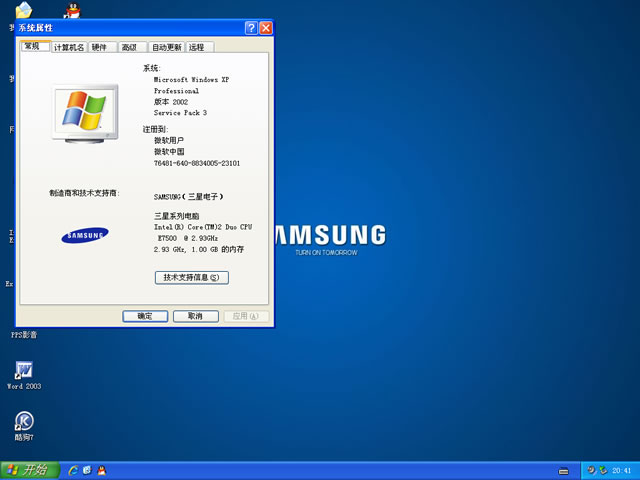Screen dimensions: 640x480
Task: Close the 系统属性 dialog window
Action: 266,28
